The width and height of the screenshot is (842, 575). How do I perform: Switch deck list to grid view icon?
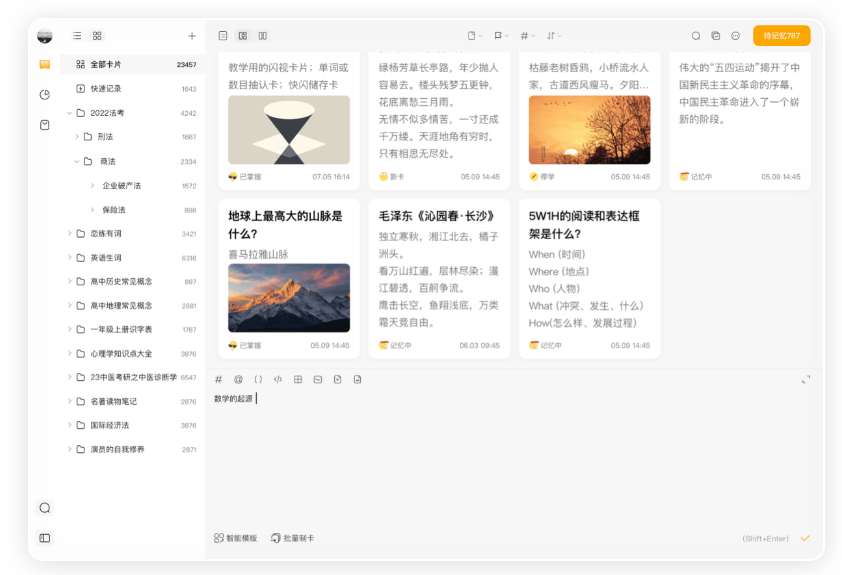tap(97, 36)
